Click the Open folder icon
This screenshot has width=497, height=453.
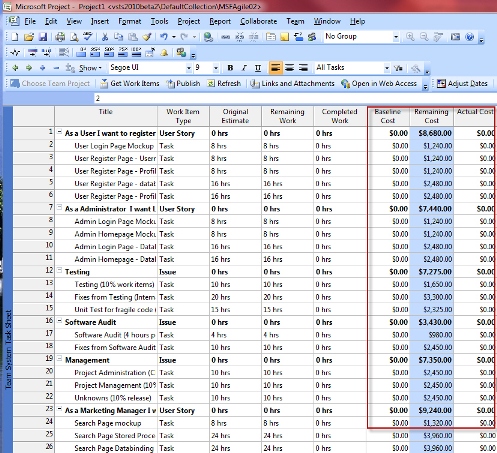pyautogui.click(x=29, y=37)
